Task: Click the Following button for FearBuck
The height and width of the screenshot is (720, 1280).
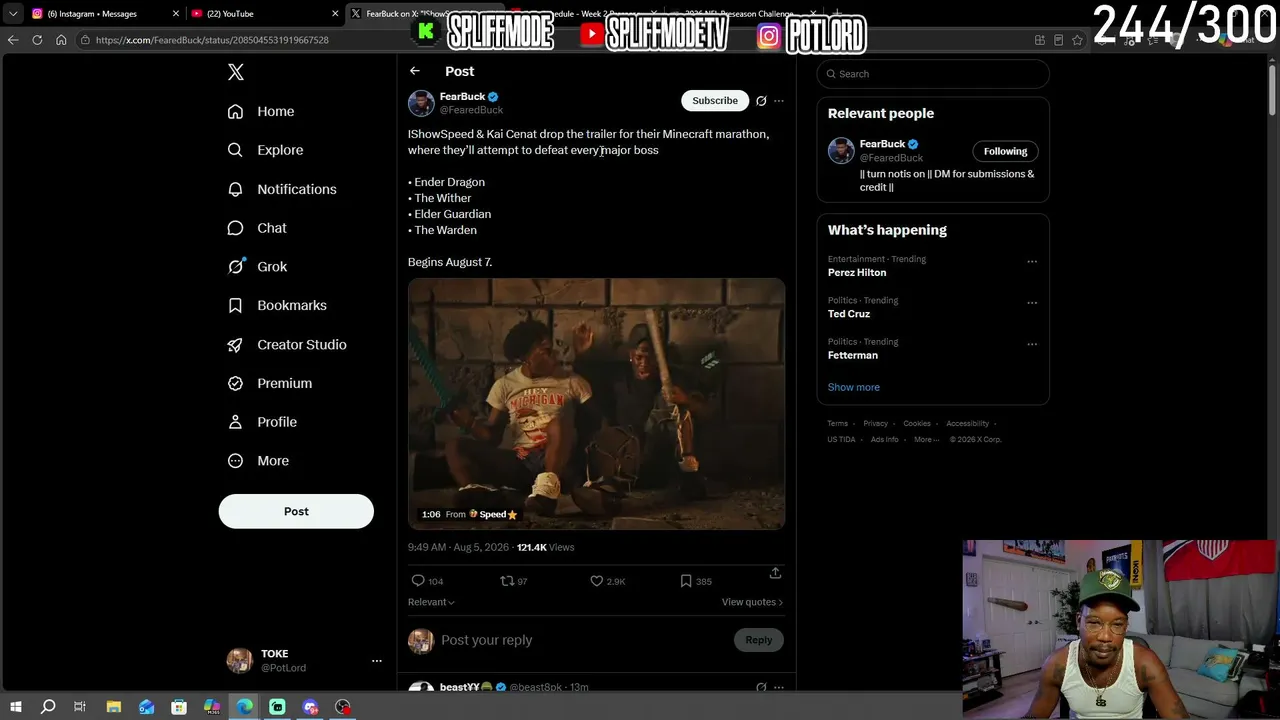Action: [1005, 151]
